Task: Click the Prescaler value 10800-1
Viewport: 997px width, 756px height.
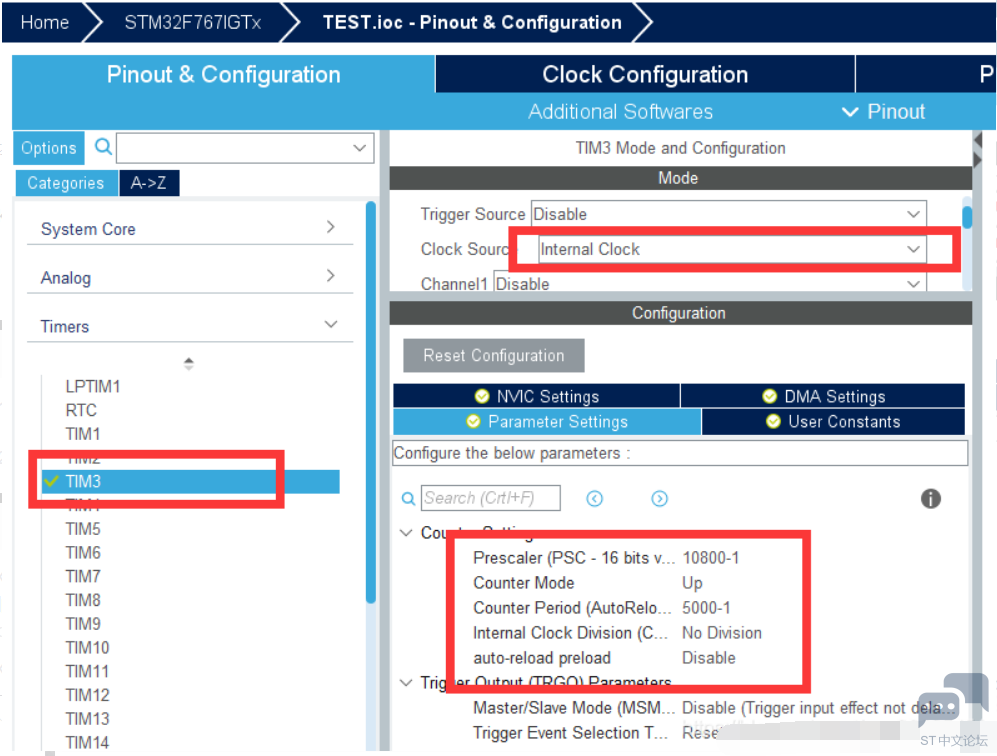Action: 711,558
